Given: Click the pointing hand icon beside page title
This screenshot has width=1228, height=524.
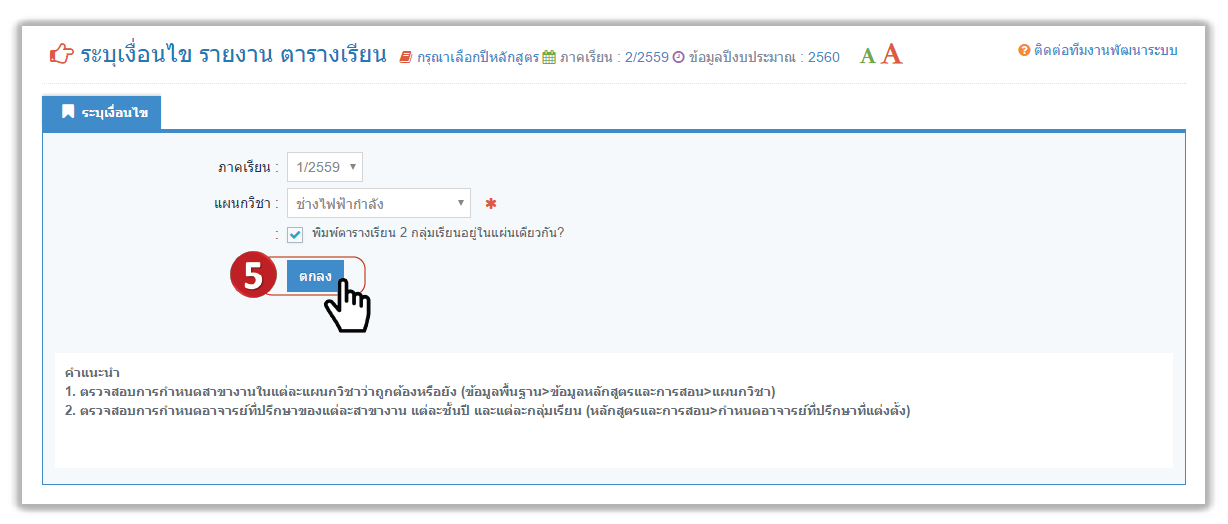Looking at the screenshot, I should pos(62,54).
